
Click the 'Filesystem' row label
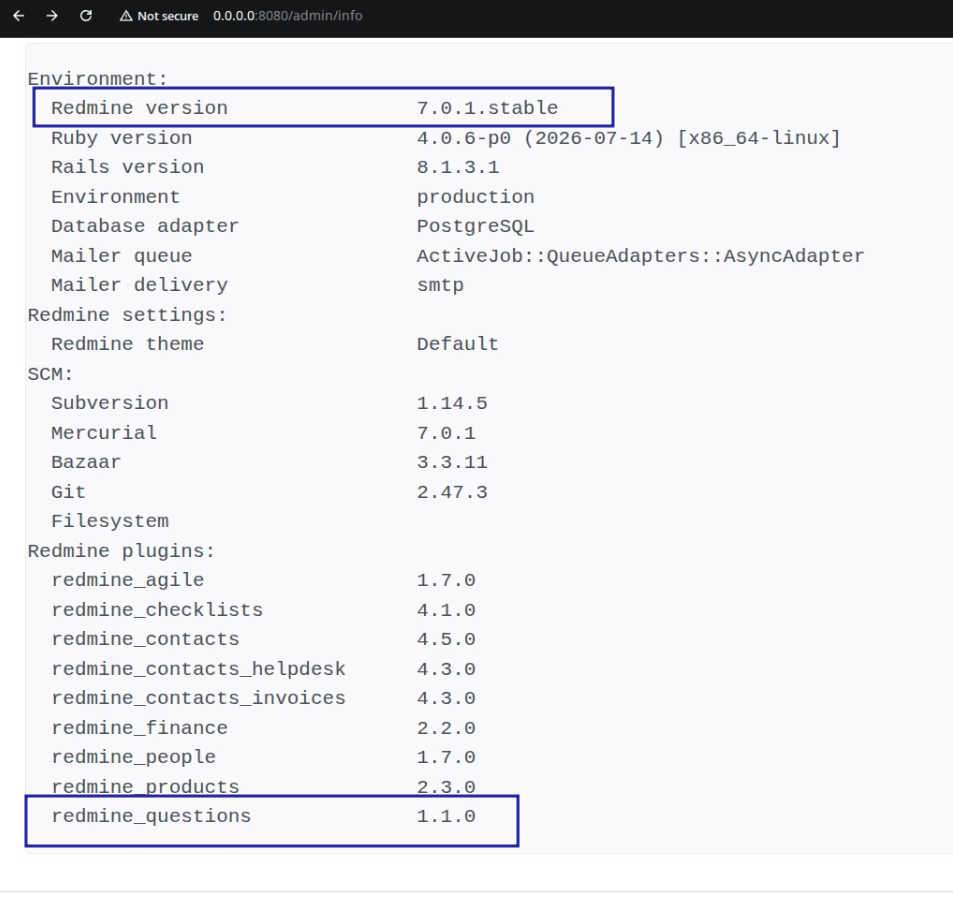[x=110, y=521]
